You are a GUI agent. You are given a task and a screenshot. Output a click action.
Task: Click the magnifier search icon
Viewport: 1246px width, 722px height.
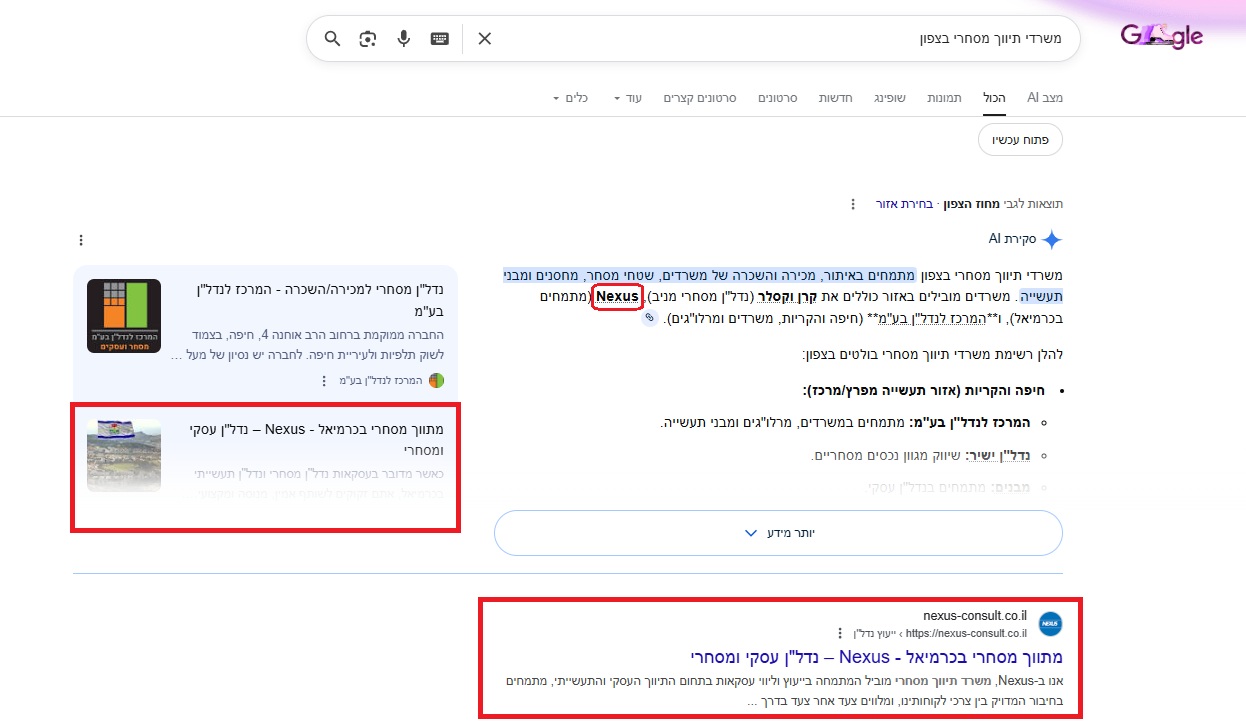pos(333,39)
